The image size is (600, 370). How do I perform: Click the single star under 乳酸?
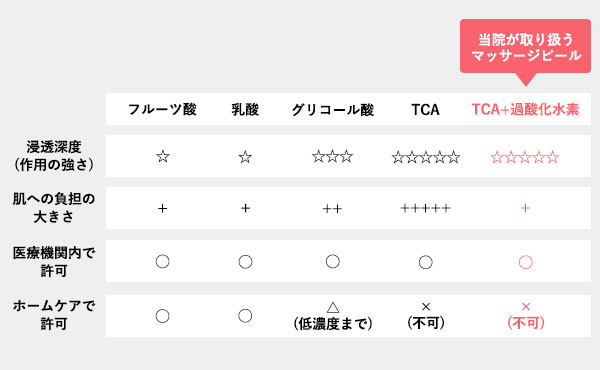coord(245,156)
